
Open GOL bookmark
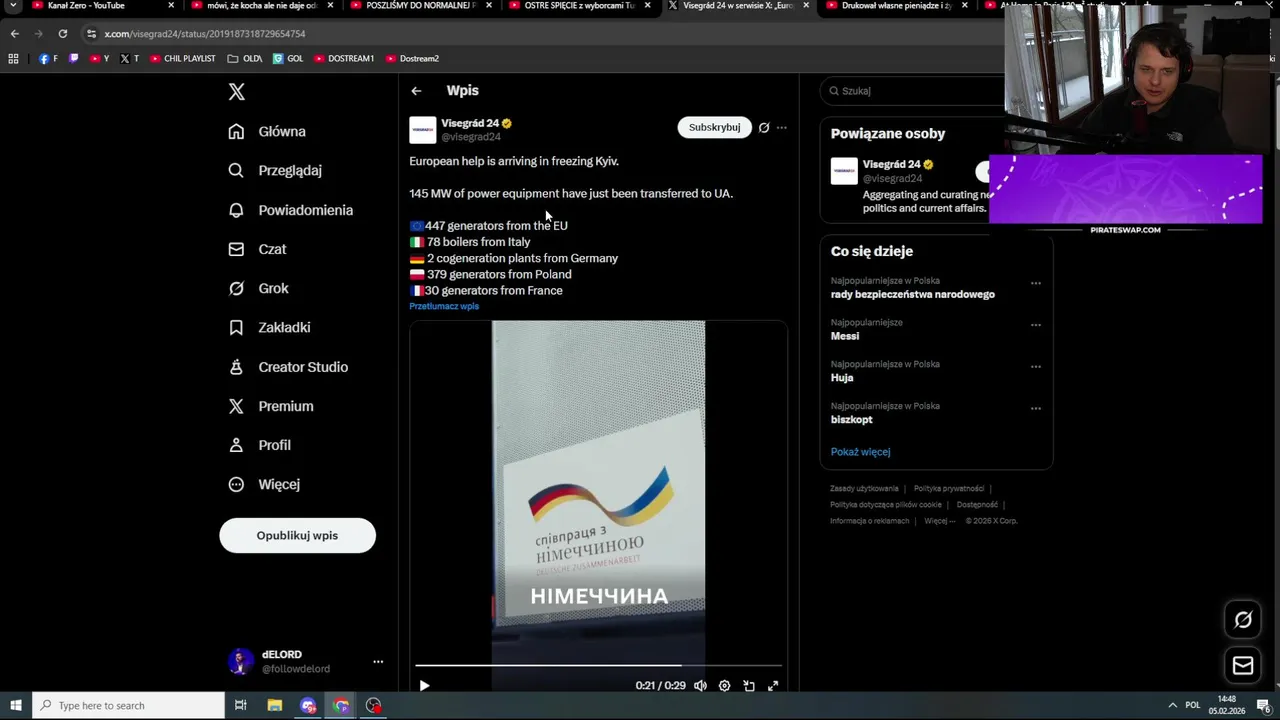click(x=288, y=59)
